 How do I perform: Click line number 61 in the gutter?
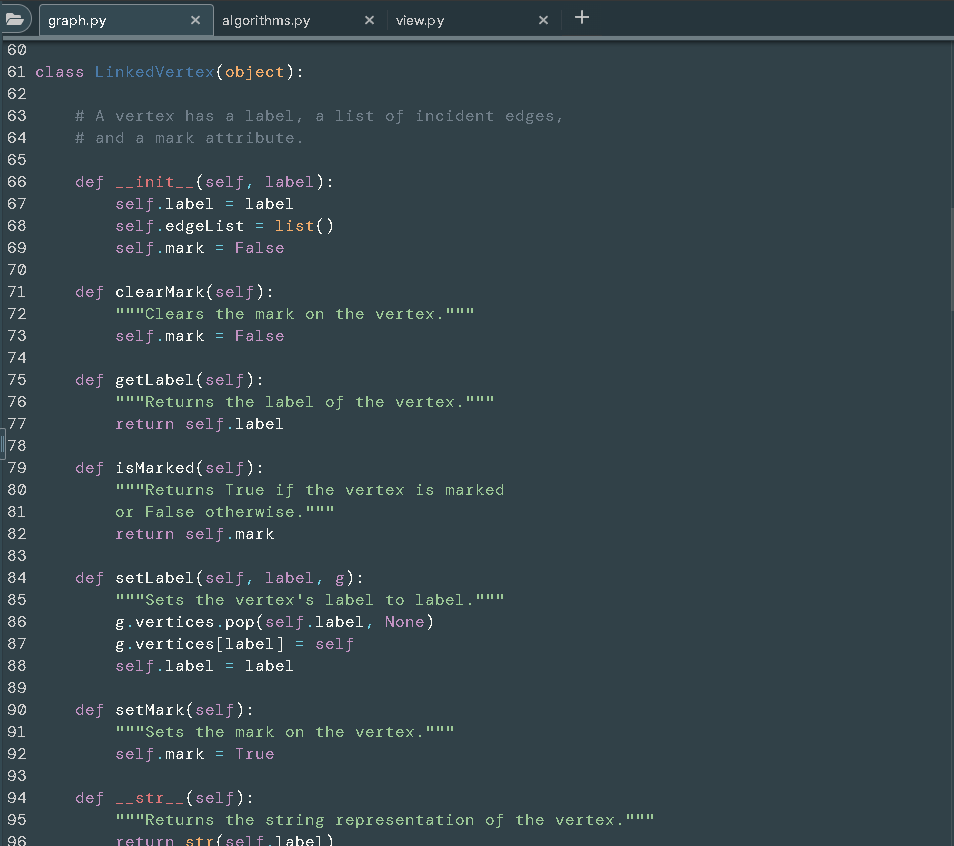tap(16, 71)
